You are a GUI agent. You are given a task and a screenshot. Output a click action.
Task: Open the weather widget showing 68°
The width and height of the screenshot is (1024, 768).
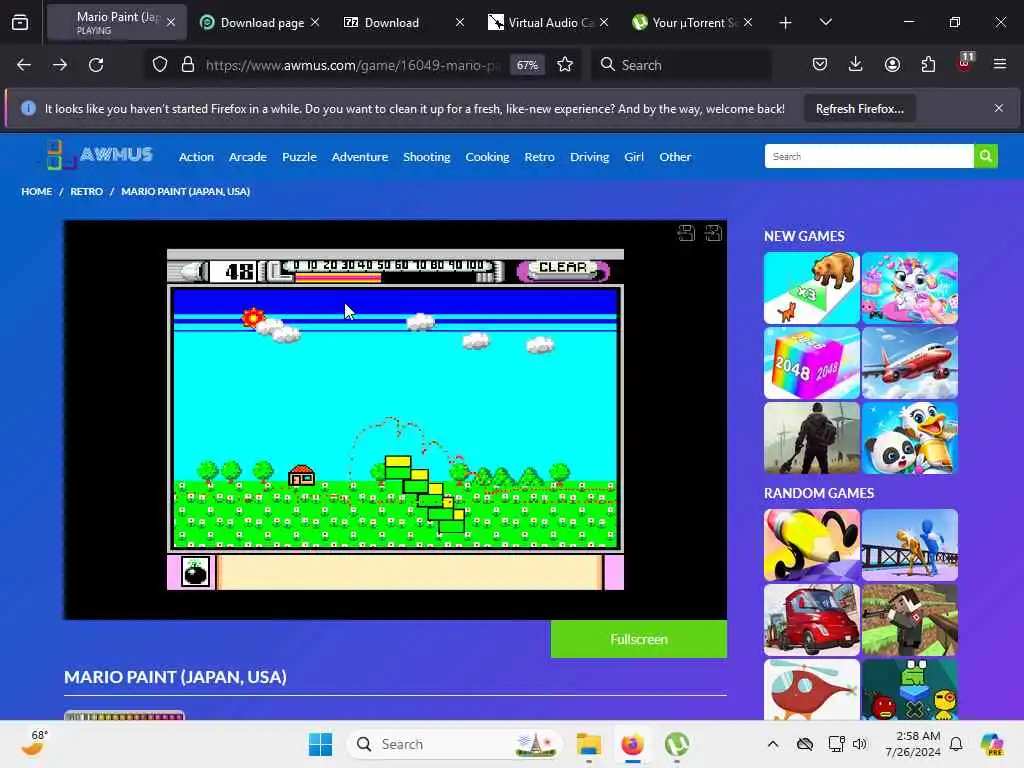(x=36, y=743)
